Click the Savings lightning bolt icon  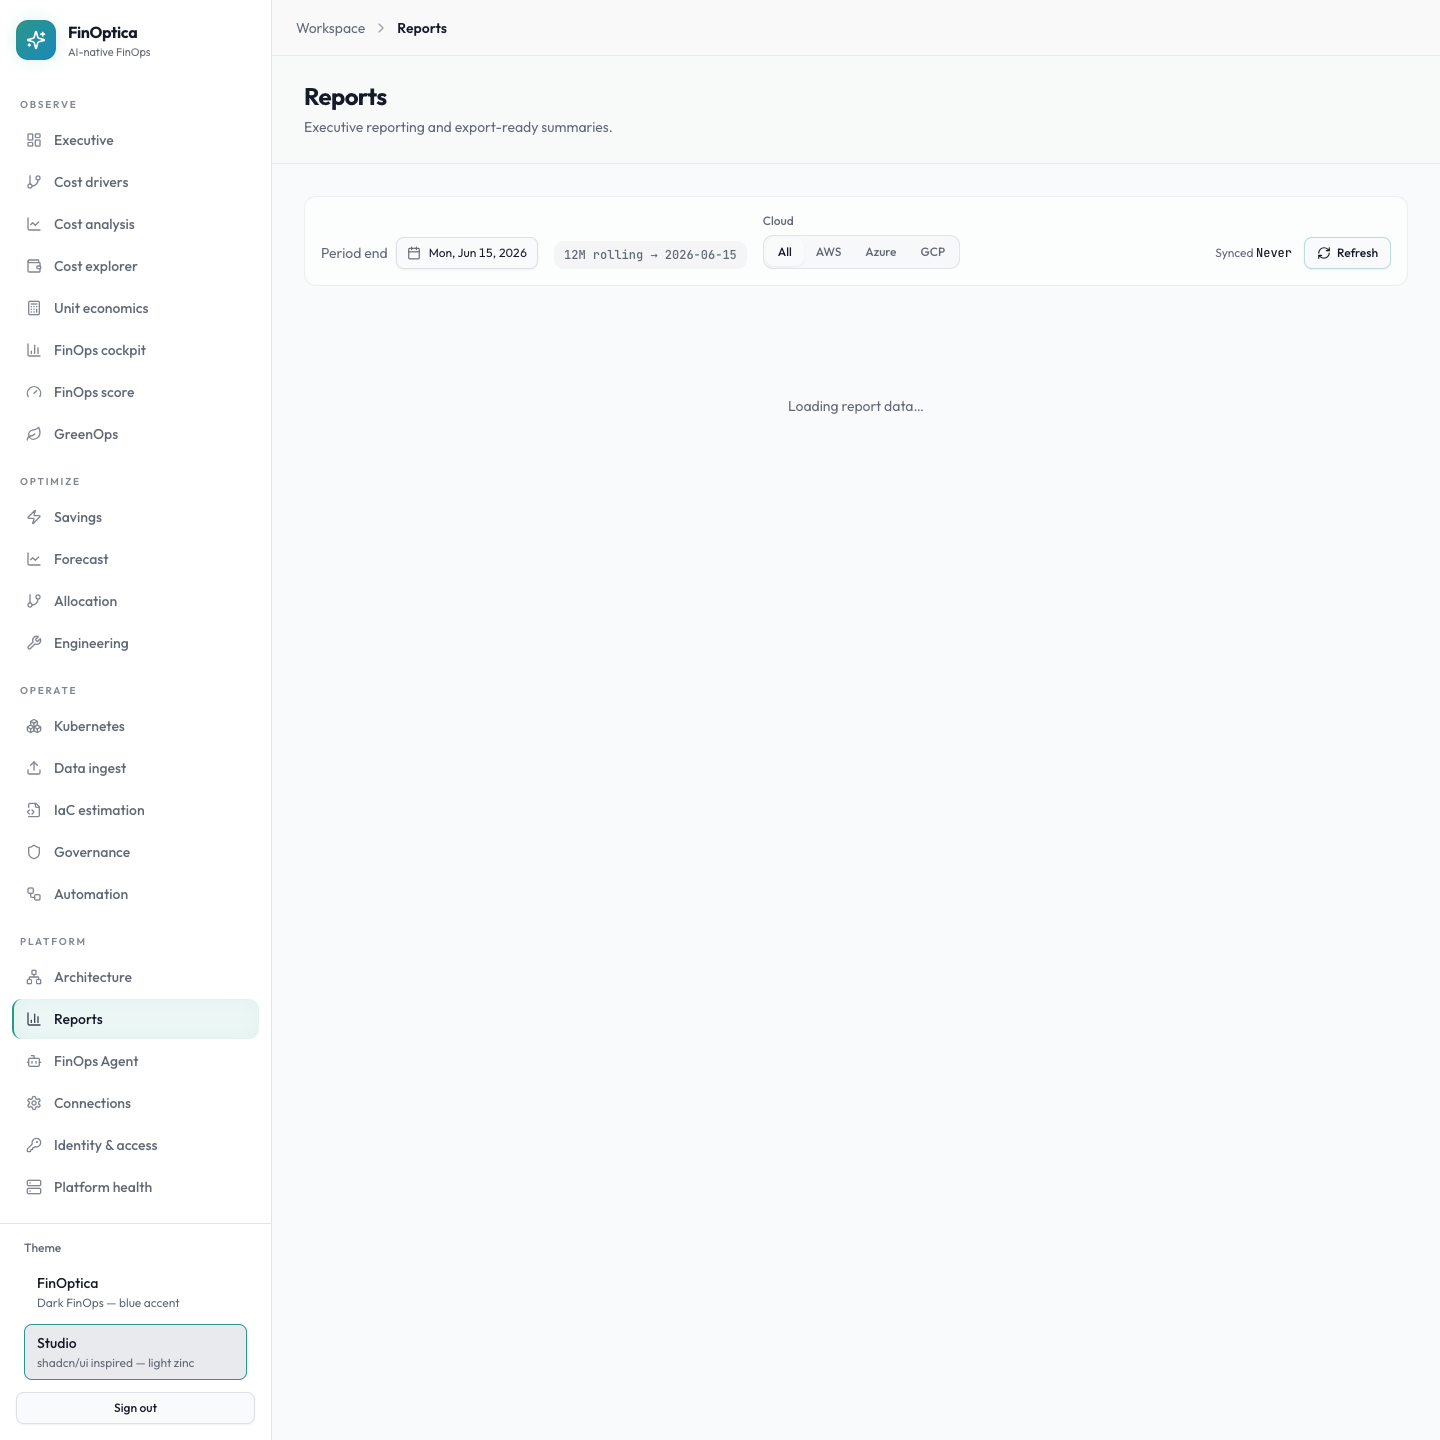(x=34, y=517)
